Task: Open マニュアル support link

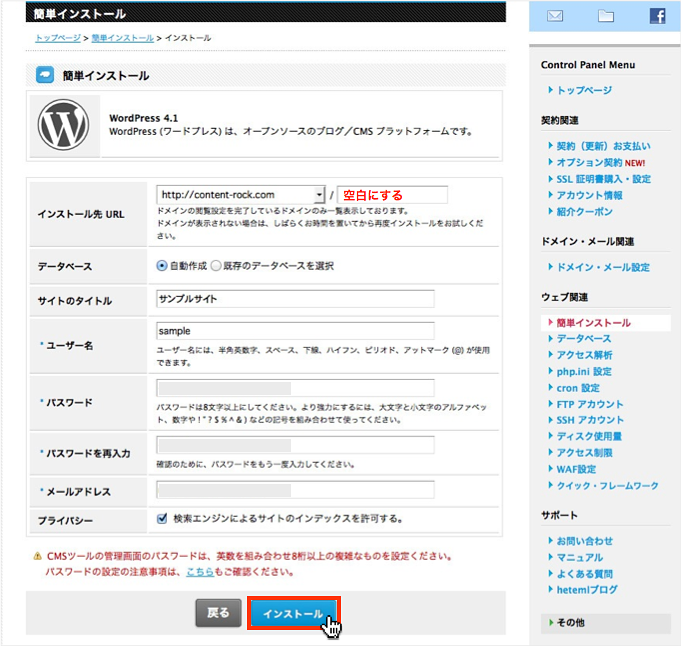Action: (x=580, y=557)
